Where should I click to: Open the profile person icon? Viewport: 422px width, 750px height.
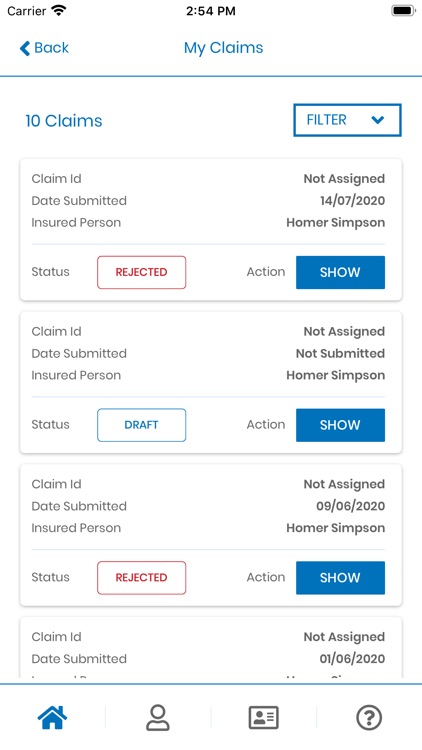pyautogui.click(x=158, y=717)
